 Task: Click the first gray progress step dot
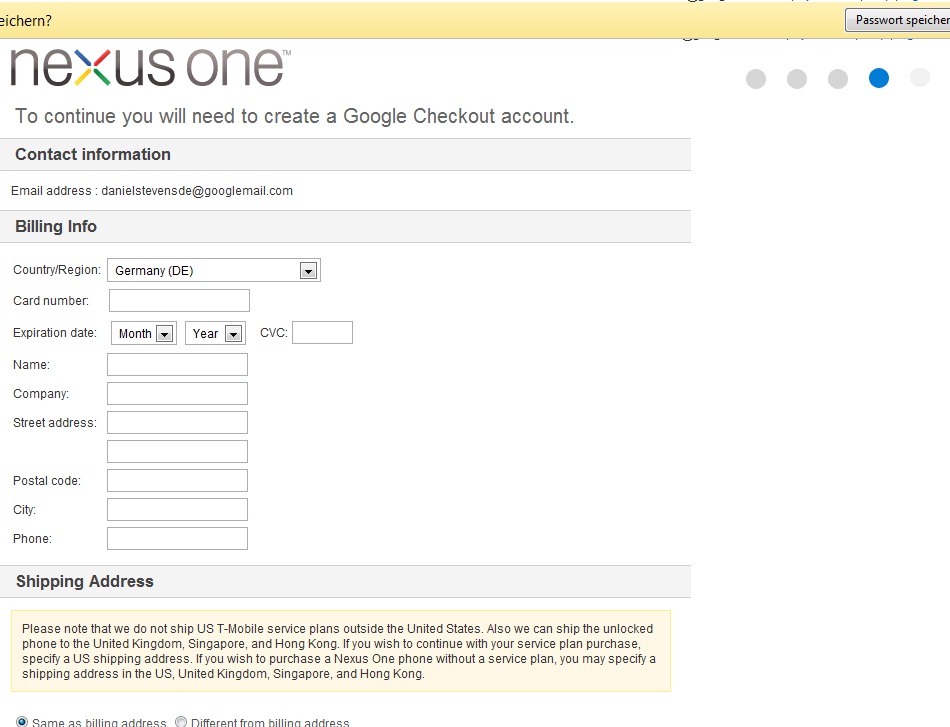756,79
